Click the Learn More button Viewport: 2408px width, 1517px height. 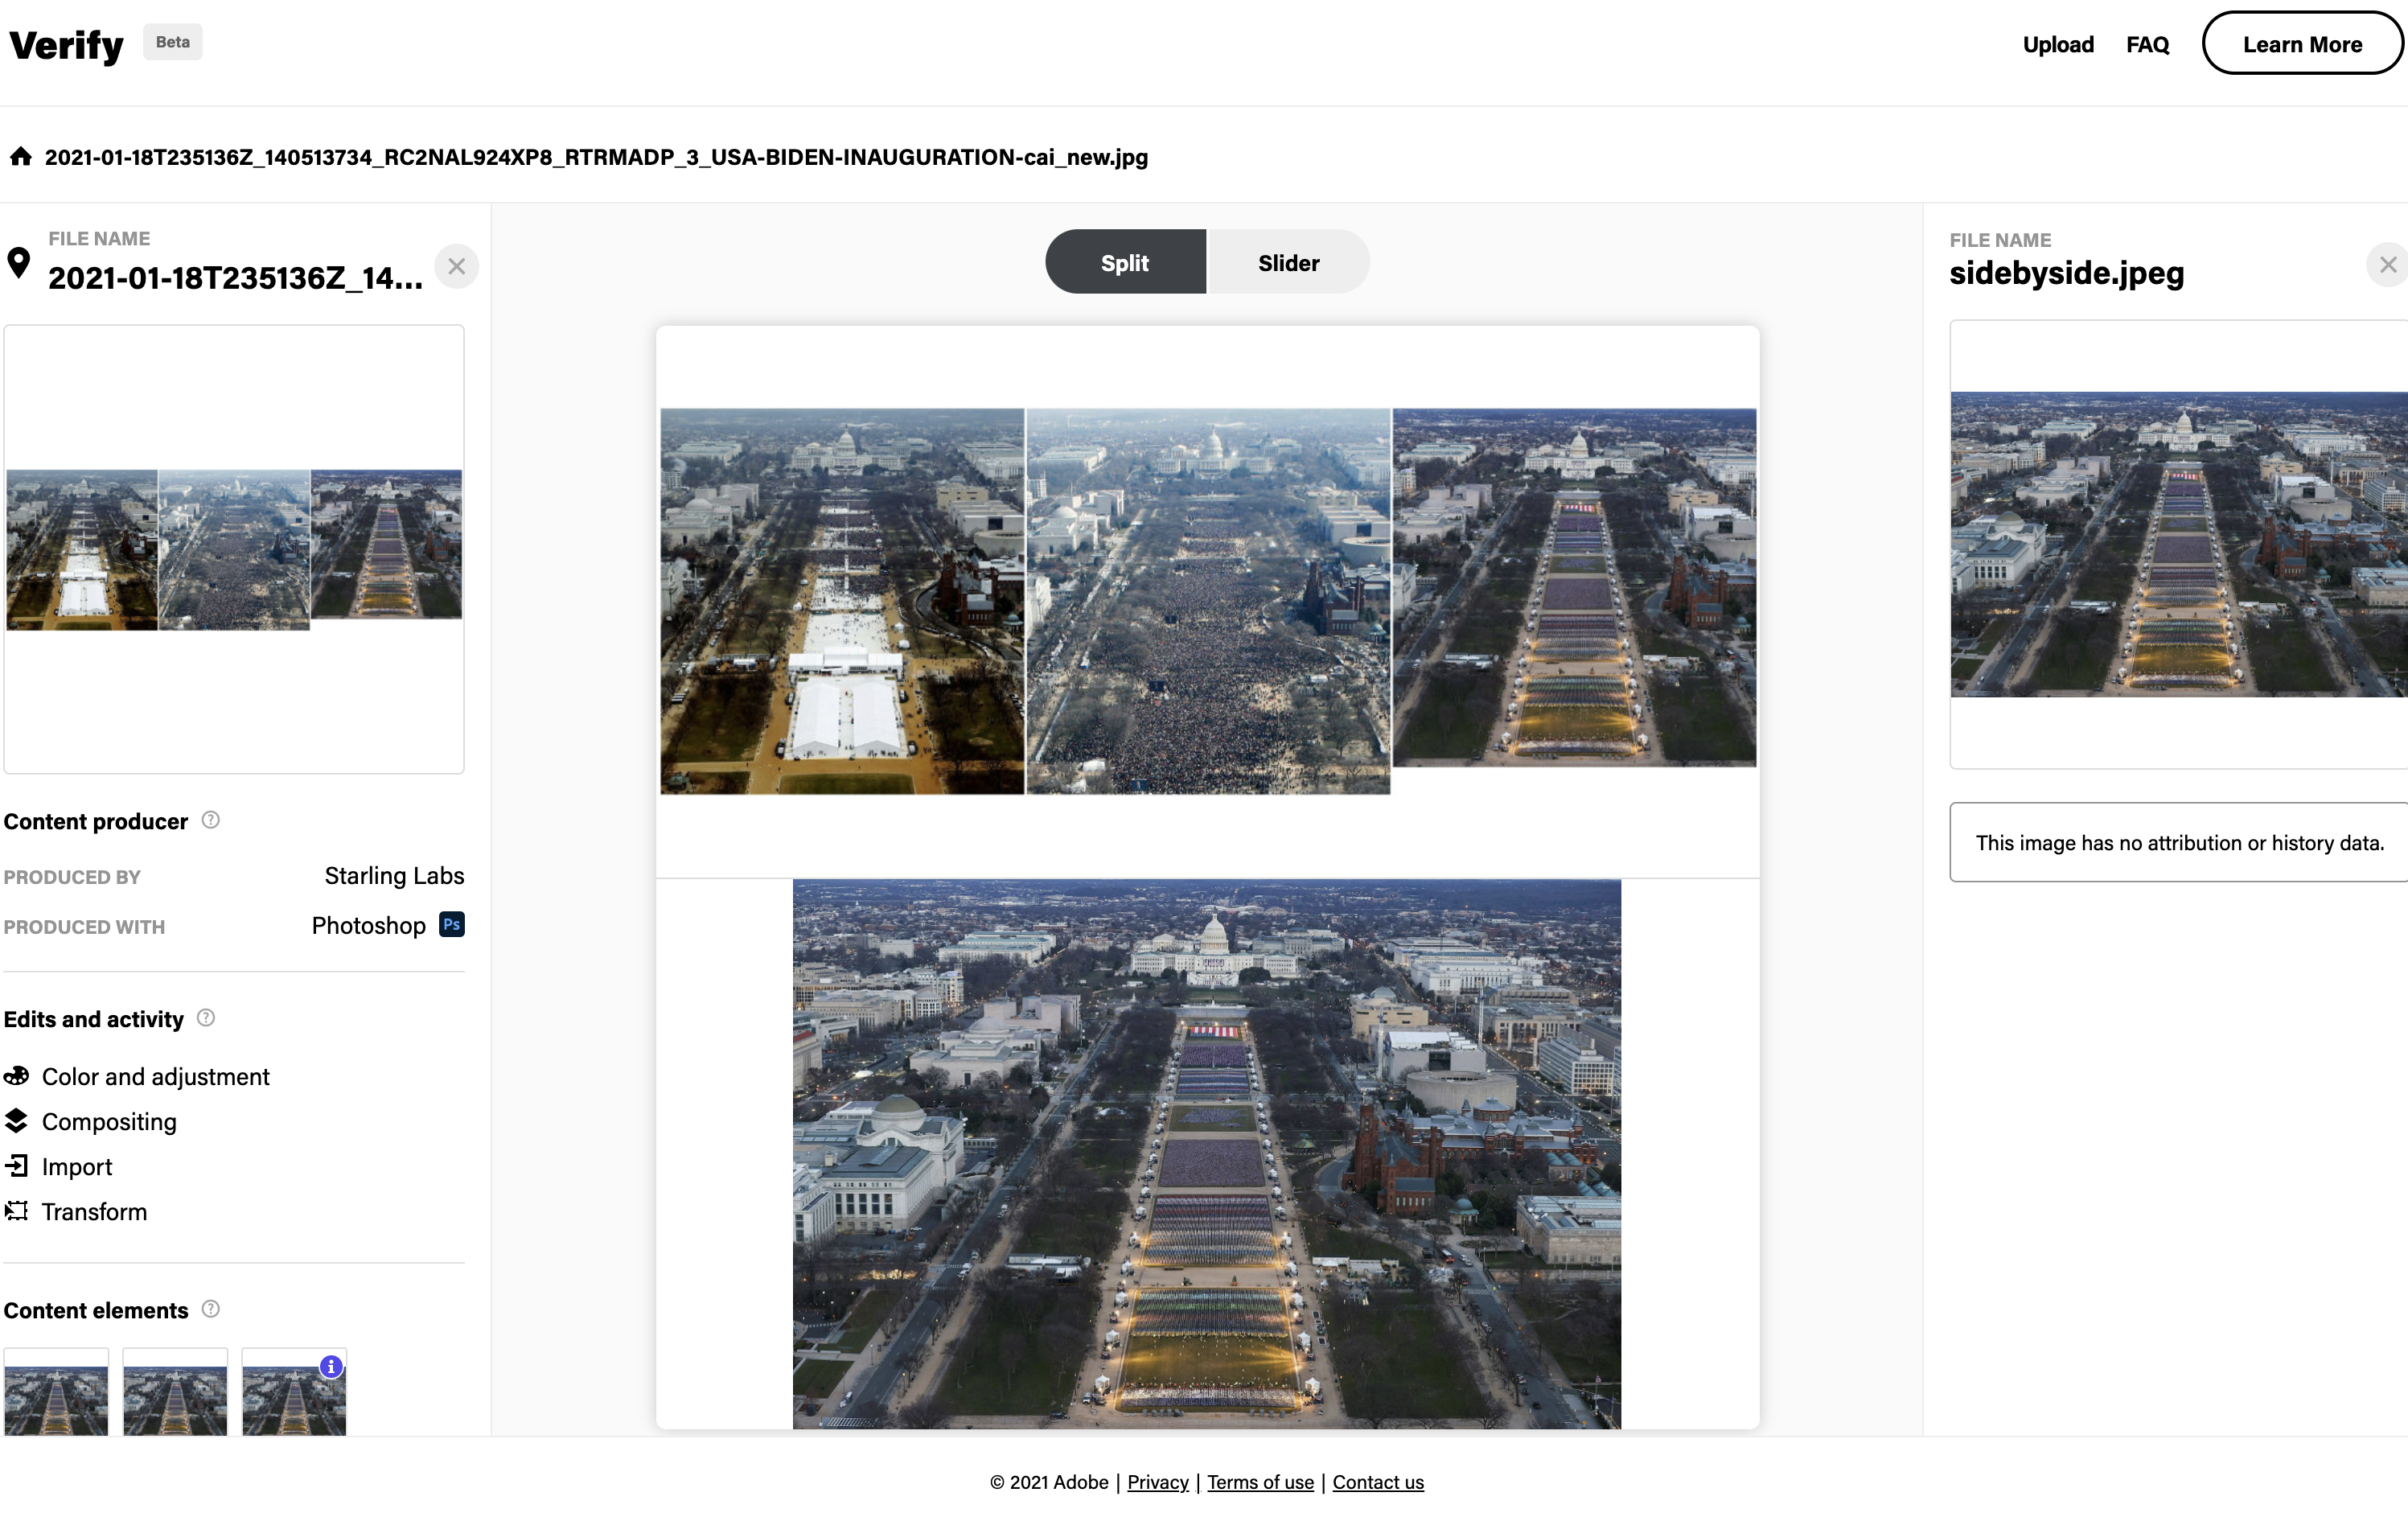2302,44
